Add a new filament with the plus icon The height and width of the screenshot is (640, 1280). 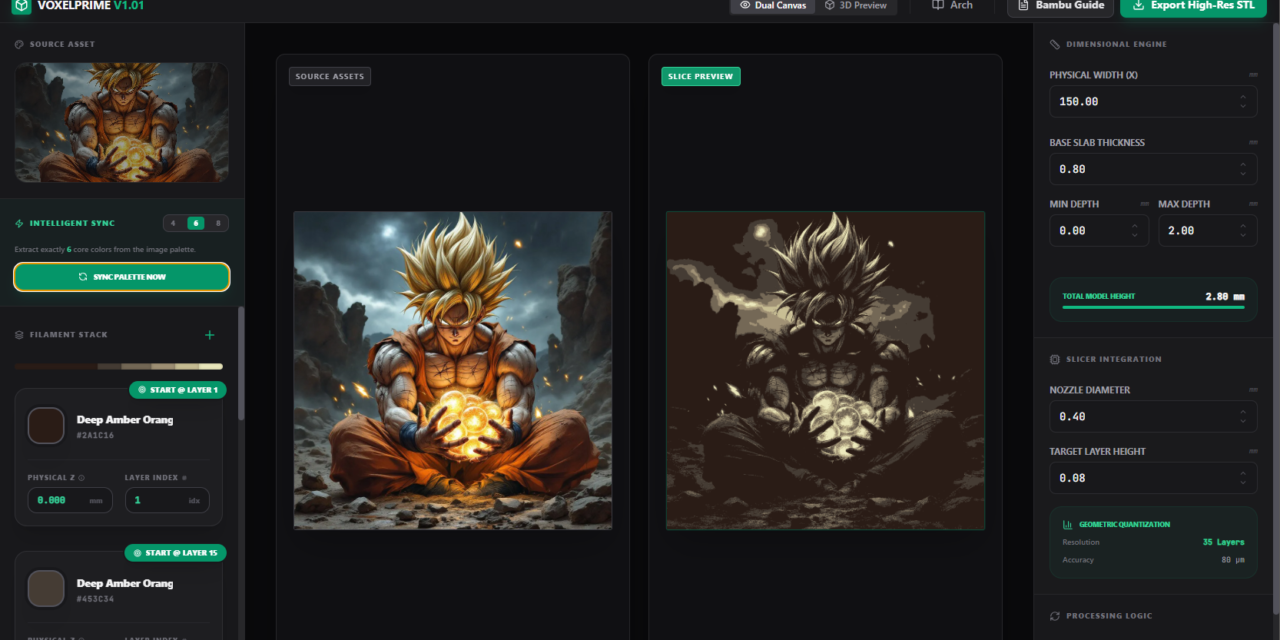pos(210,335)
